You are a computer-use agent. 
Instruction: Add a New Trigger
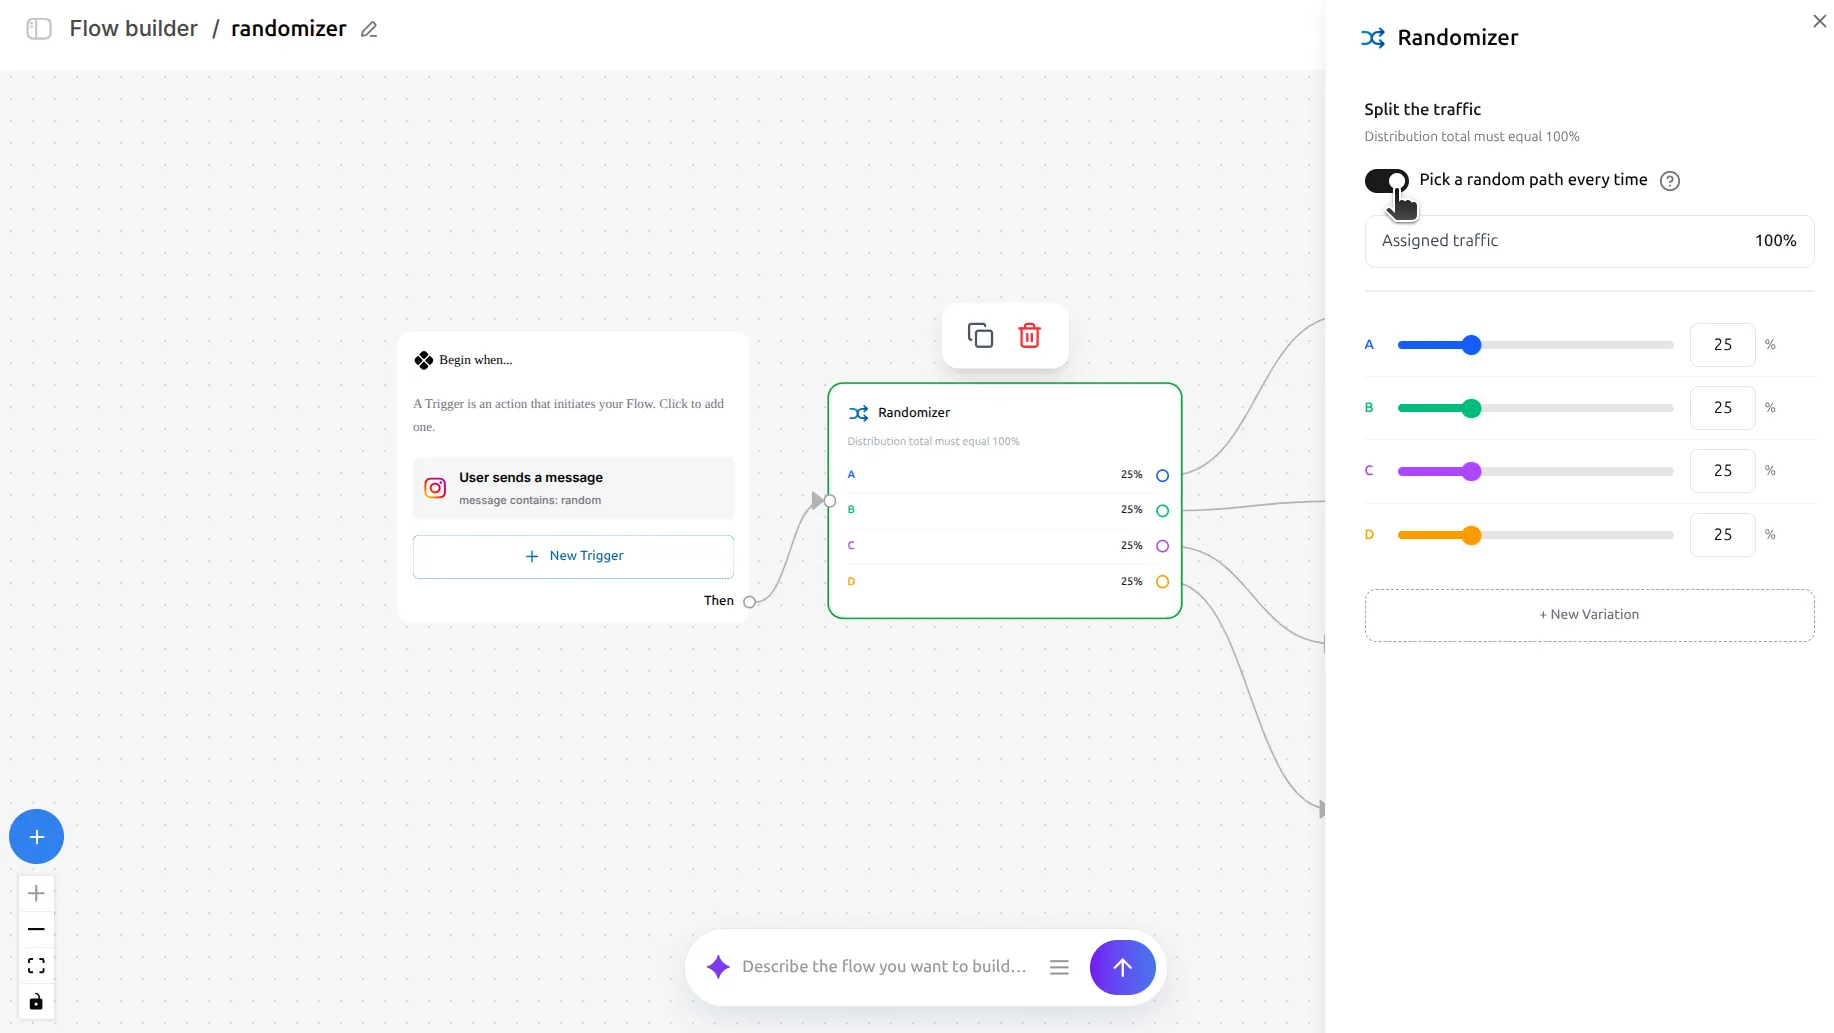(573, 556)
